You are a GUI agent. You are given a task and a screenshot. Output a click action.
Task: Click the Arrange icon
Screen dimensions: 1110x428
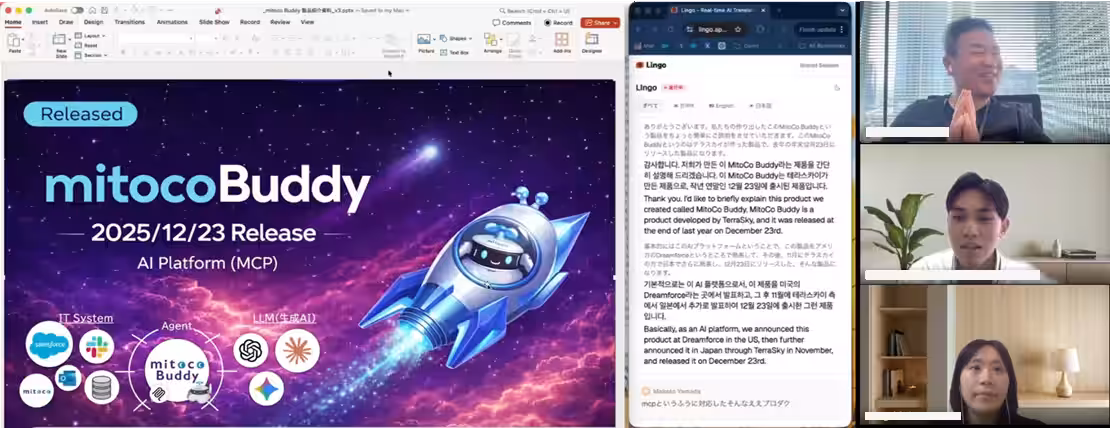tap(491, 40)
